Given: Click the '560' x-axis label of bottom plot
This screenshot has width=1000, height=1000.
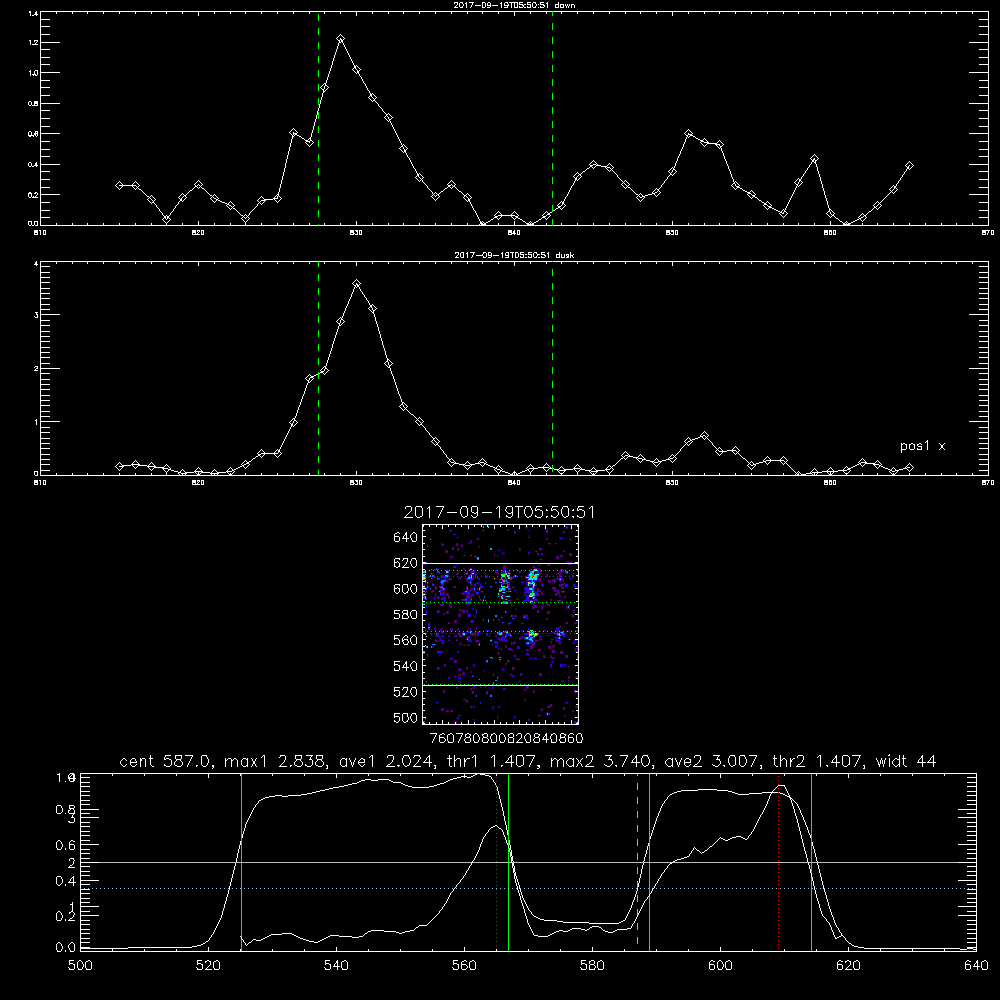Looking at the screenshot, I should (464, 966).
